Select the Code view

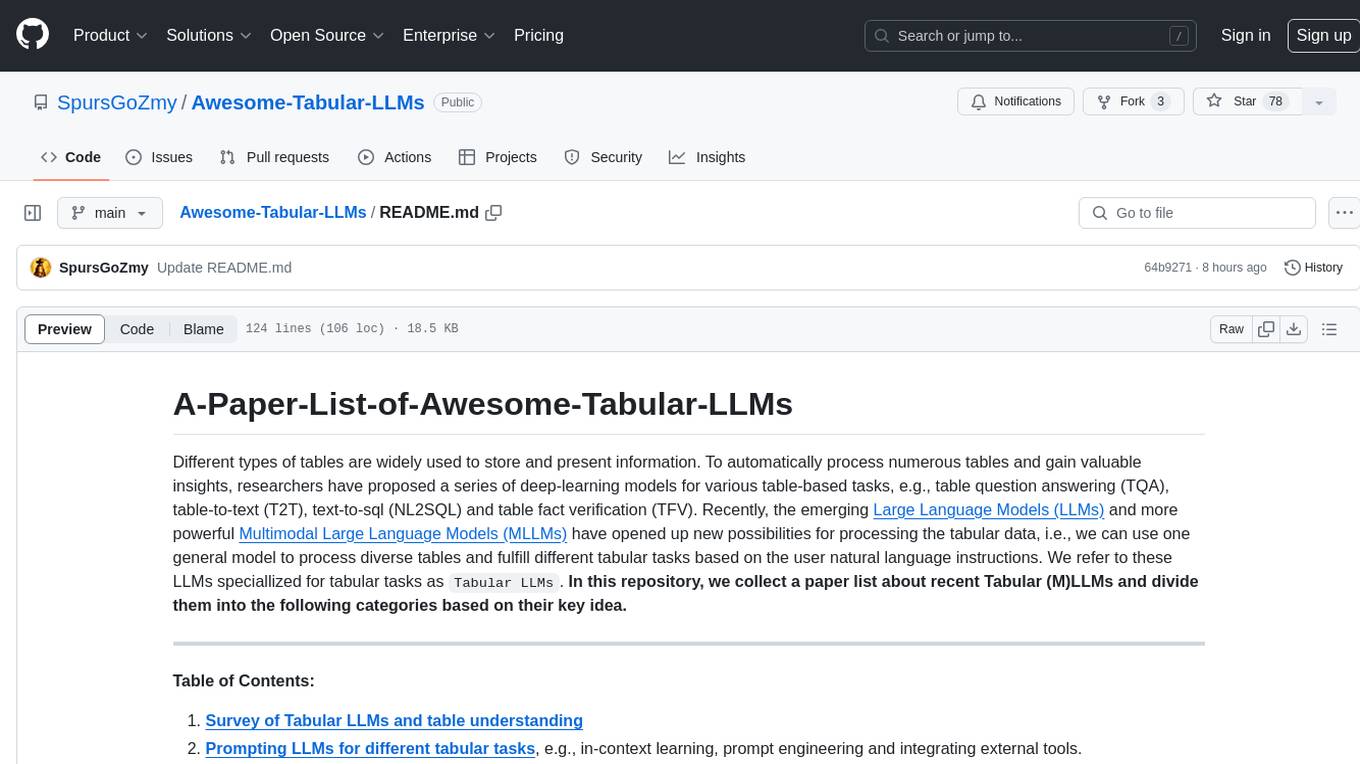click(137, 329)
